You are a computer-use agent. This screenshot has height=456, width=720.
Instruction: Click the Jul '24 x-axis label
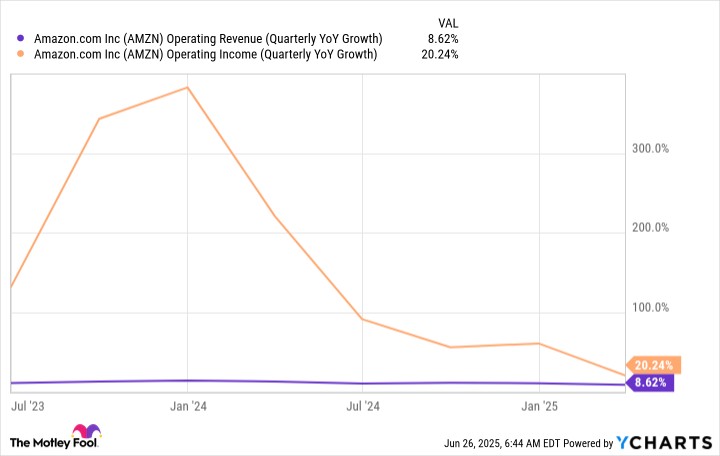[363, 406]
